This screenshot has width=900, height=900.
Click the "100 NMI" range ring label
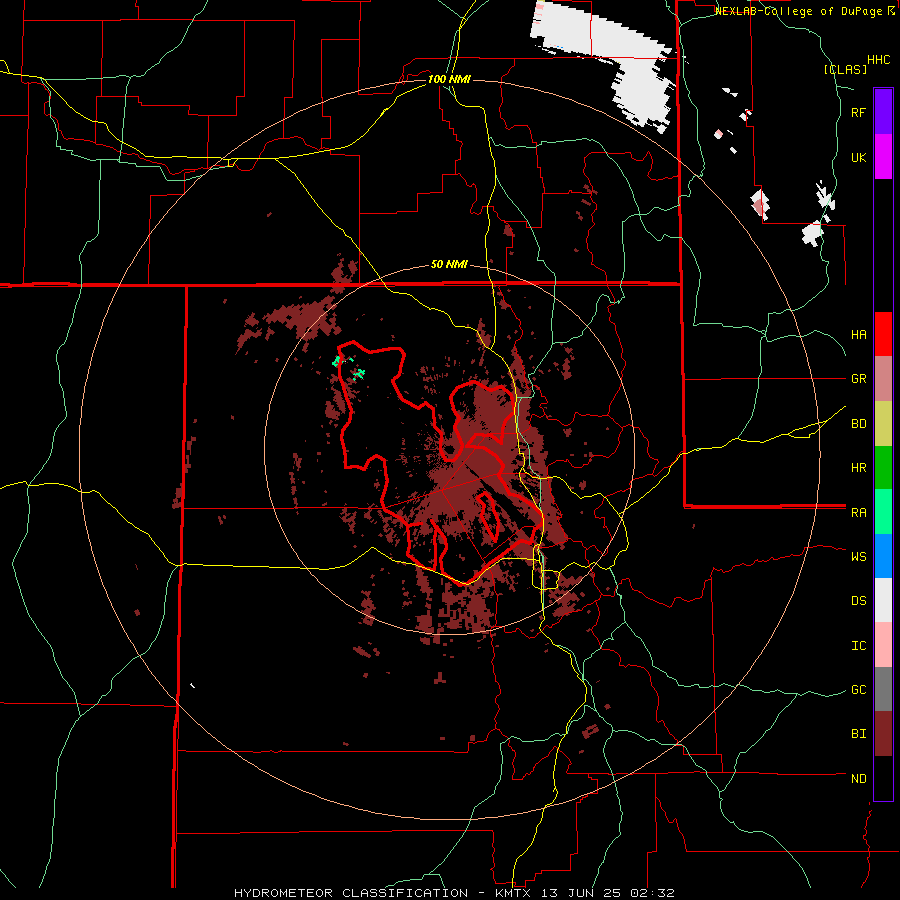point(449,79)
